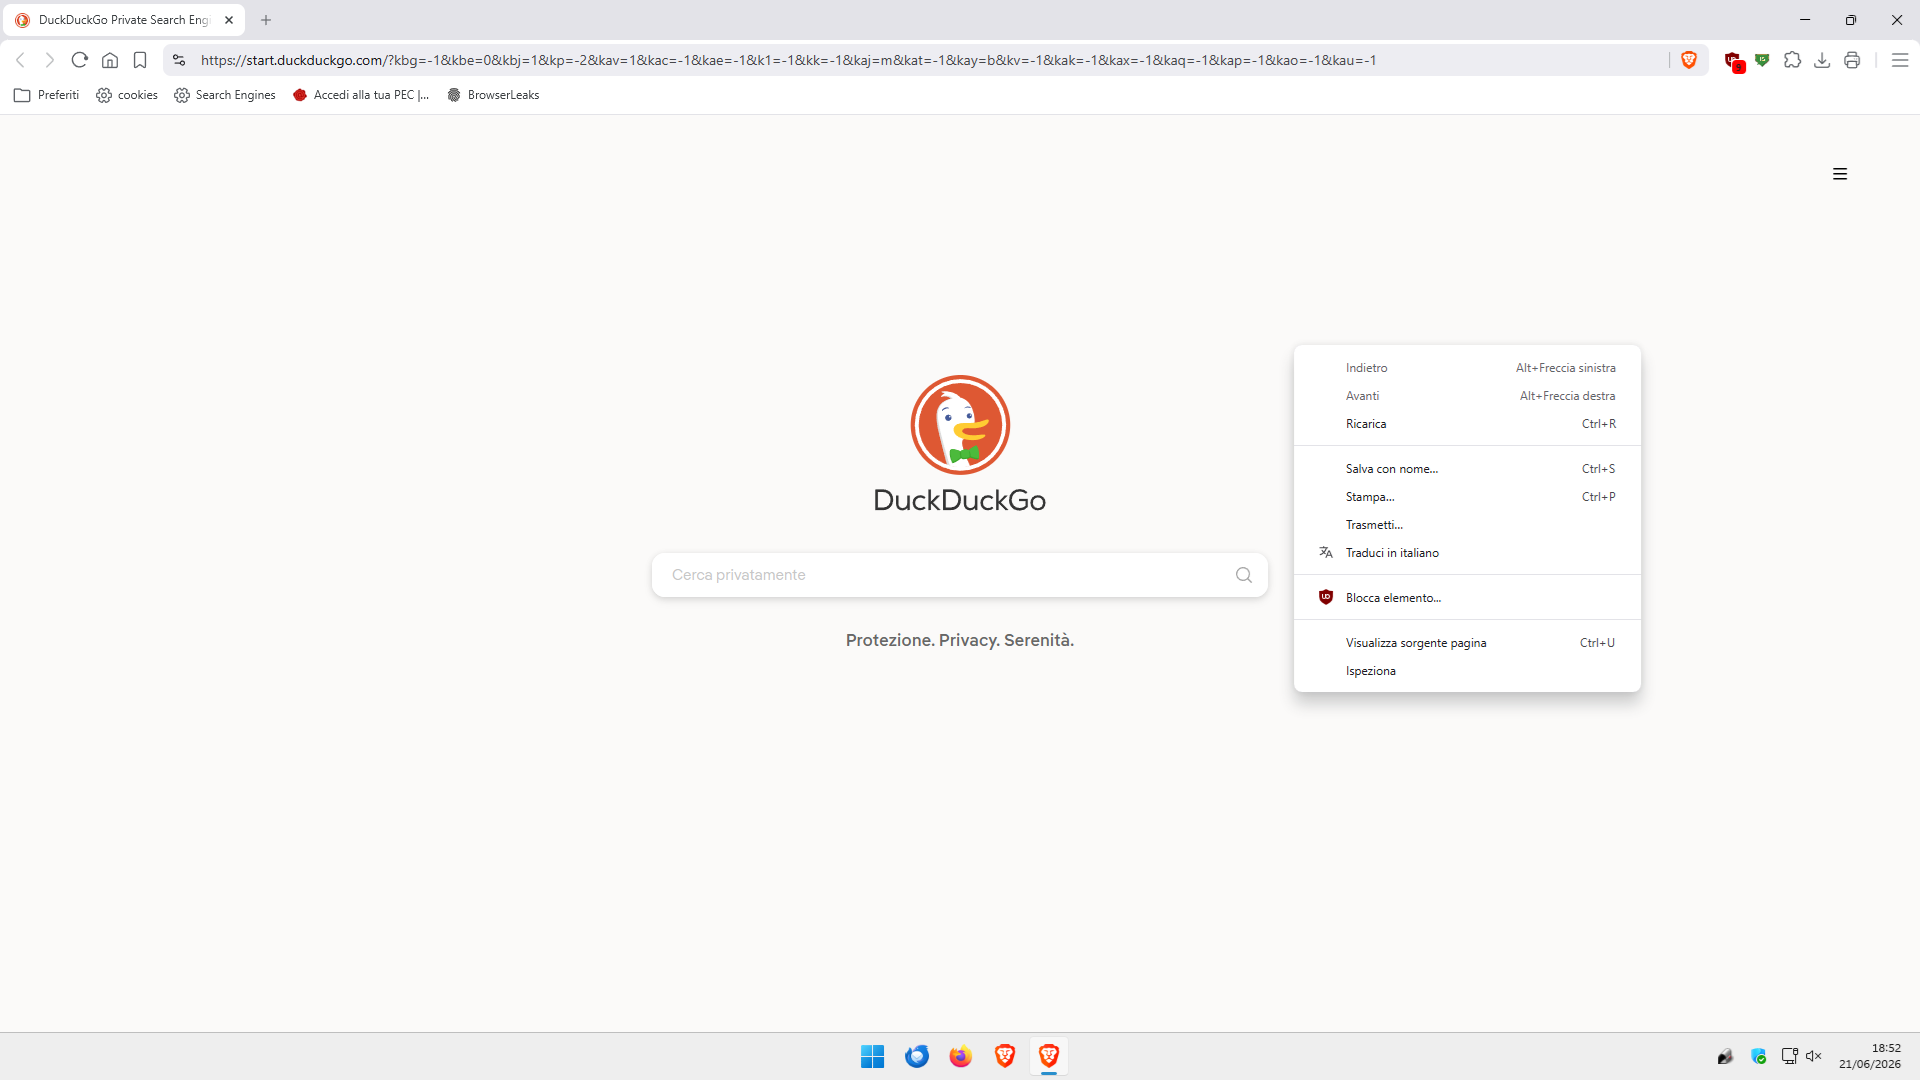Open the Accedi alla tua PEC bookmark

[361, 95]
